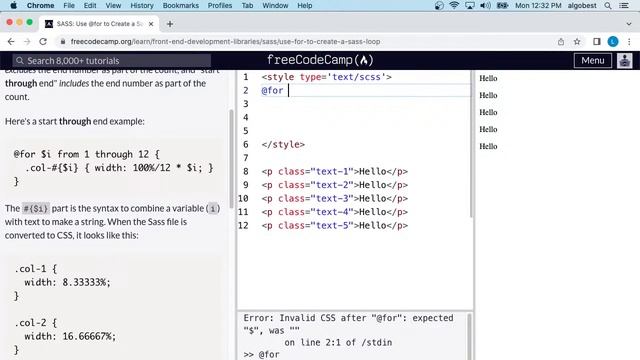640x360 pixels.
Task: Click the </style> closing tag line
Action: tap(283, 144)
